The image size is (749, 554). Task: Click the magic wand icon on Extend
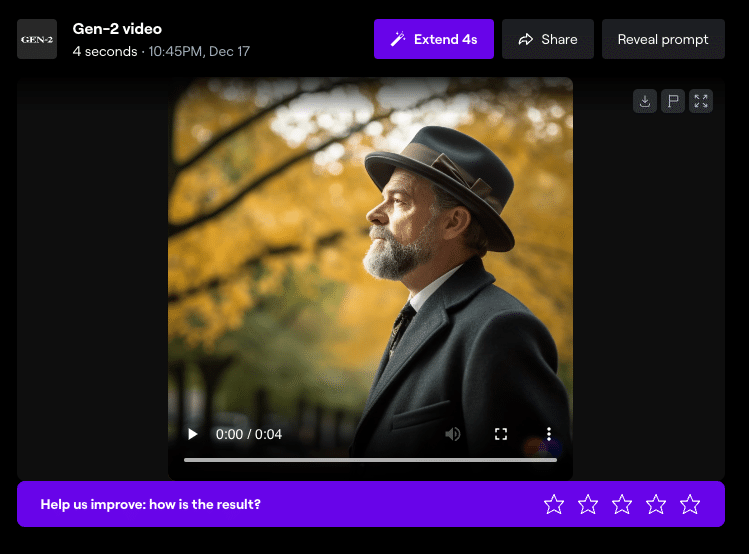click(398, 39)
